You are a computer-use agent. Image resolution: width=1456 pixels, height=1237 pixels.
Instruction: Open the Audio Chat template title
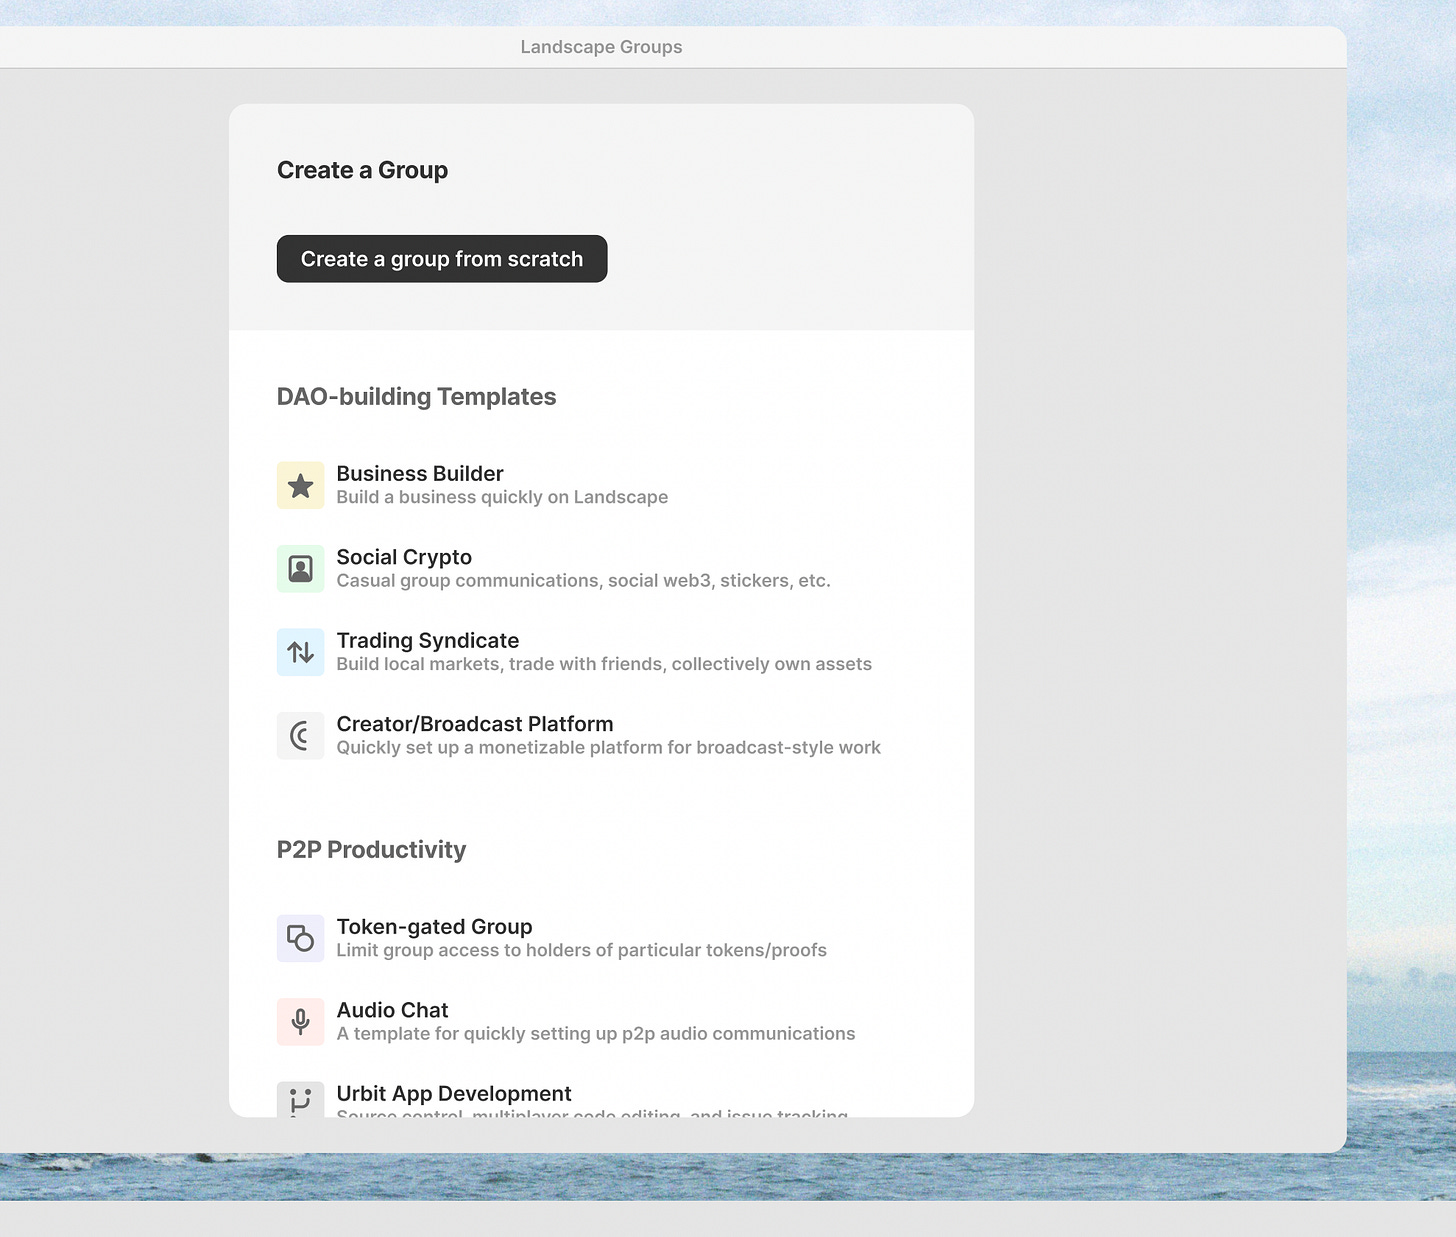coord(392,1010)
